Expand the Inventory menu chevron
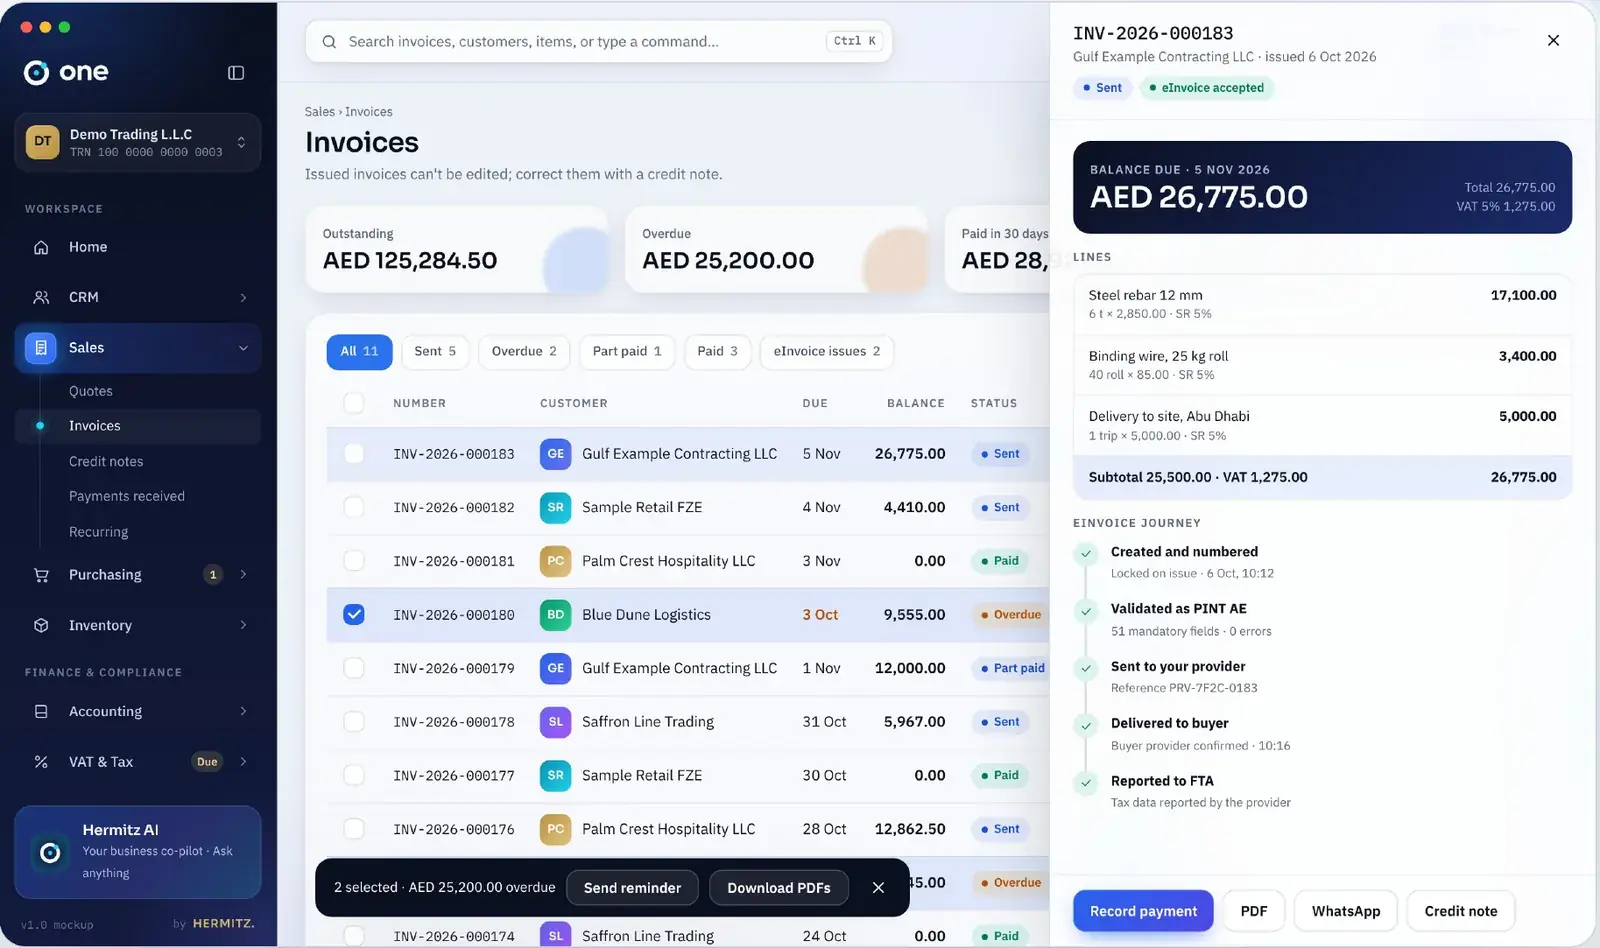 243,625
